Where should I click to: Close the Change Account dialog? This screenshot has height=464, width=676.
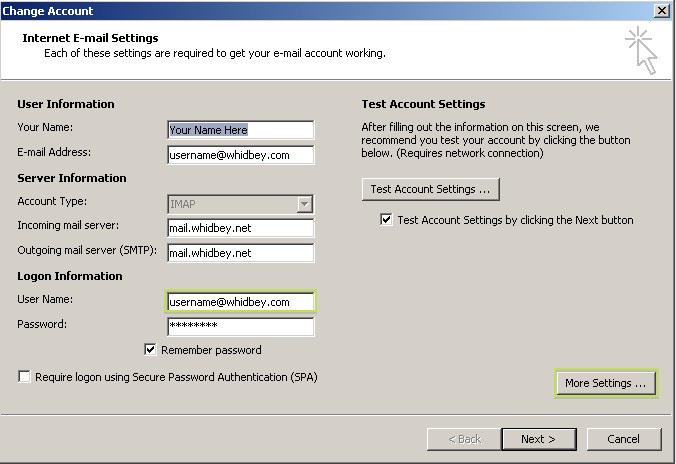tap(661, 10)
